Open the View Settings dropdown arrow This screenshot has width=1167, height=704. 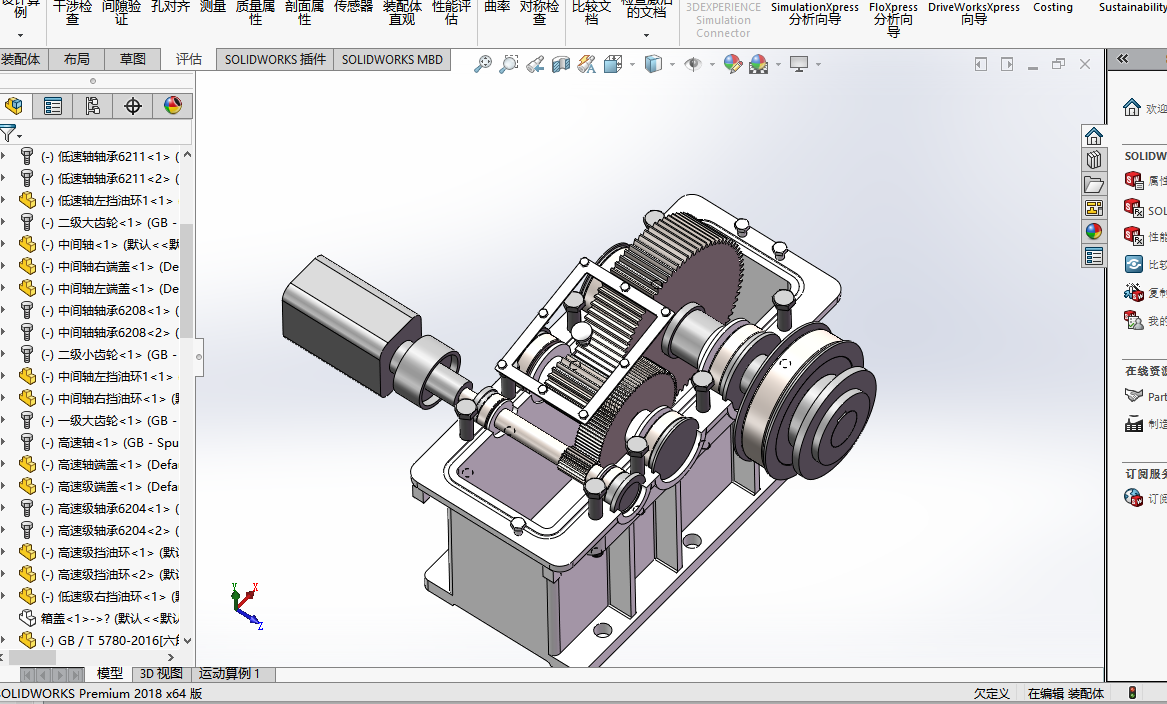818,65
